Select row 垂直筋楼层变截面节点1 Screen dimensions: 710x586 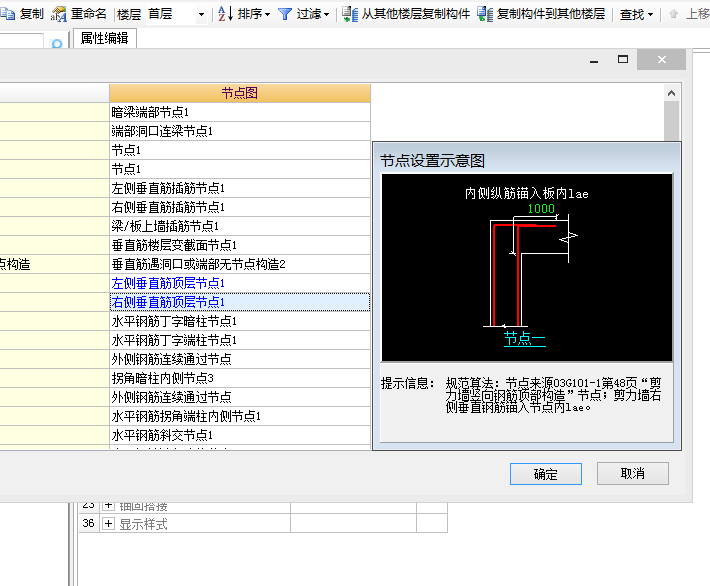(x=240, y=245)
